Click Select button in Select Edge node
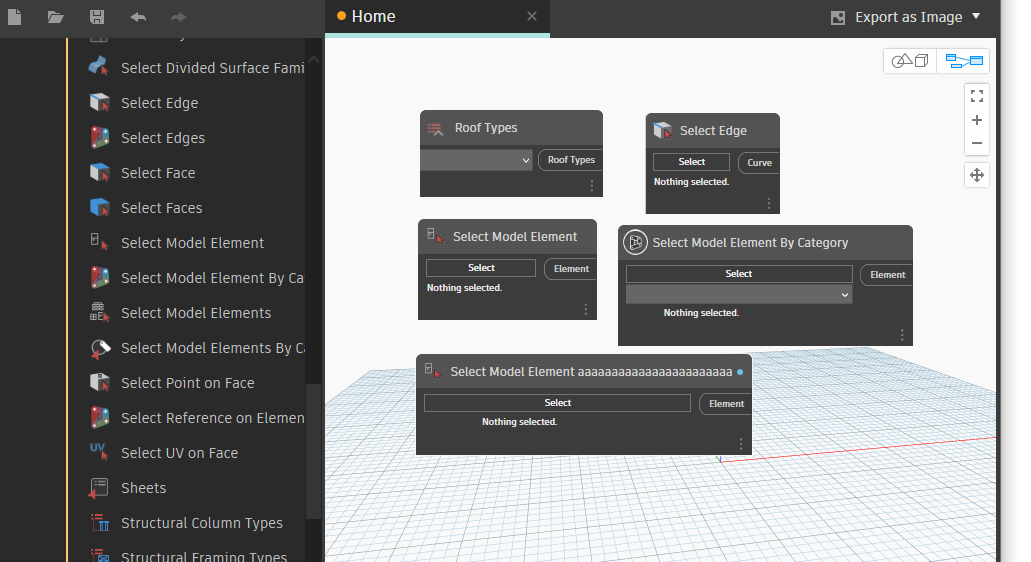 click(x=691, y=162)
